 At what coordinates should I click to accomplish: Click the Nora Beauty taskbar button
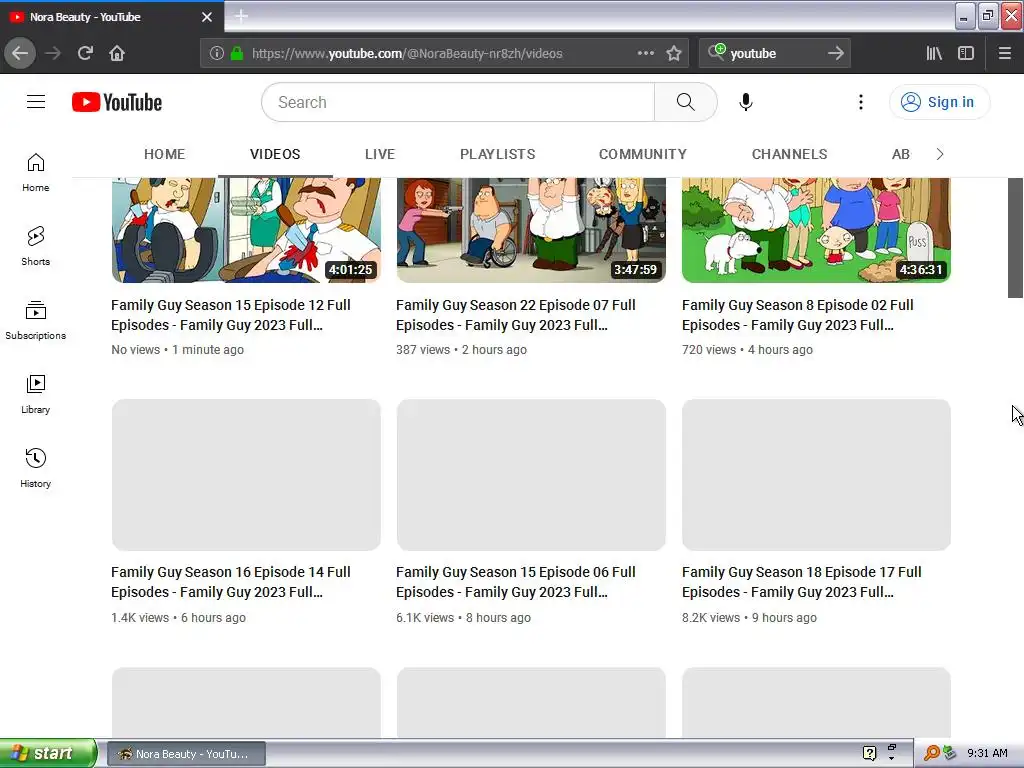click(186, 754)
